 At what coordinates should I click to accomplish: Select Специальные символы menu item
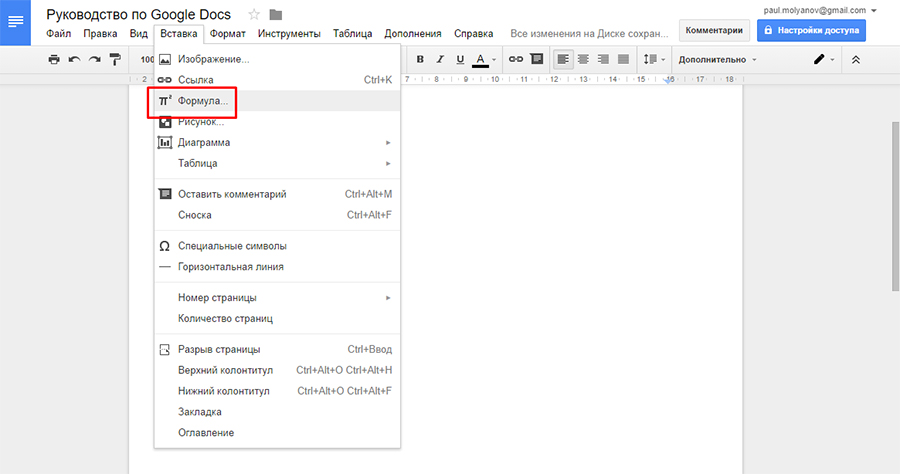[x=277, y=246]
